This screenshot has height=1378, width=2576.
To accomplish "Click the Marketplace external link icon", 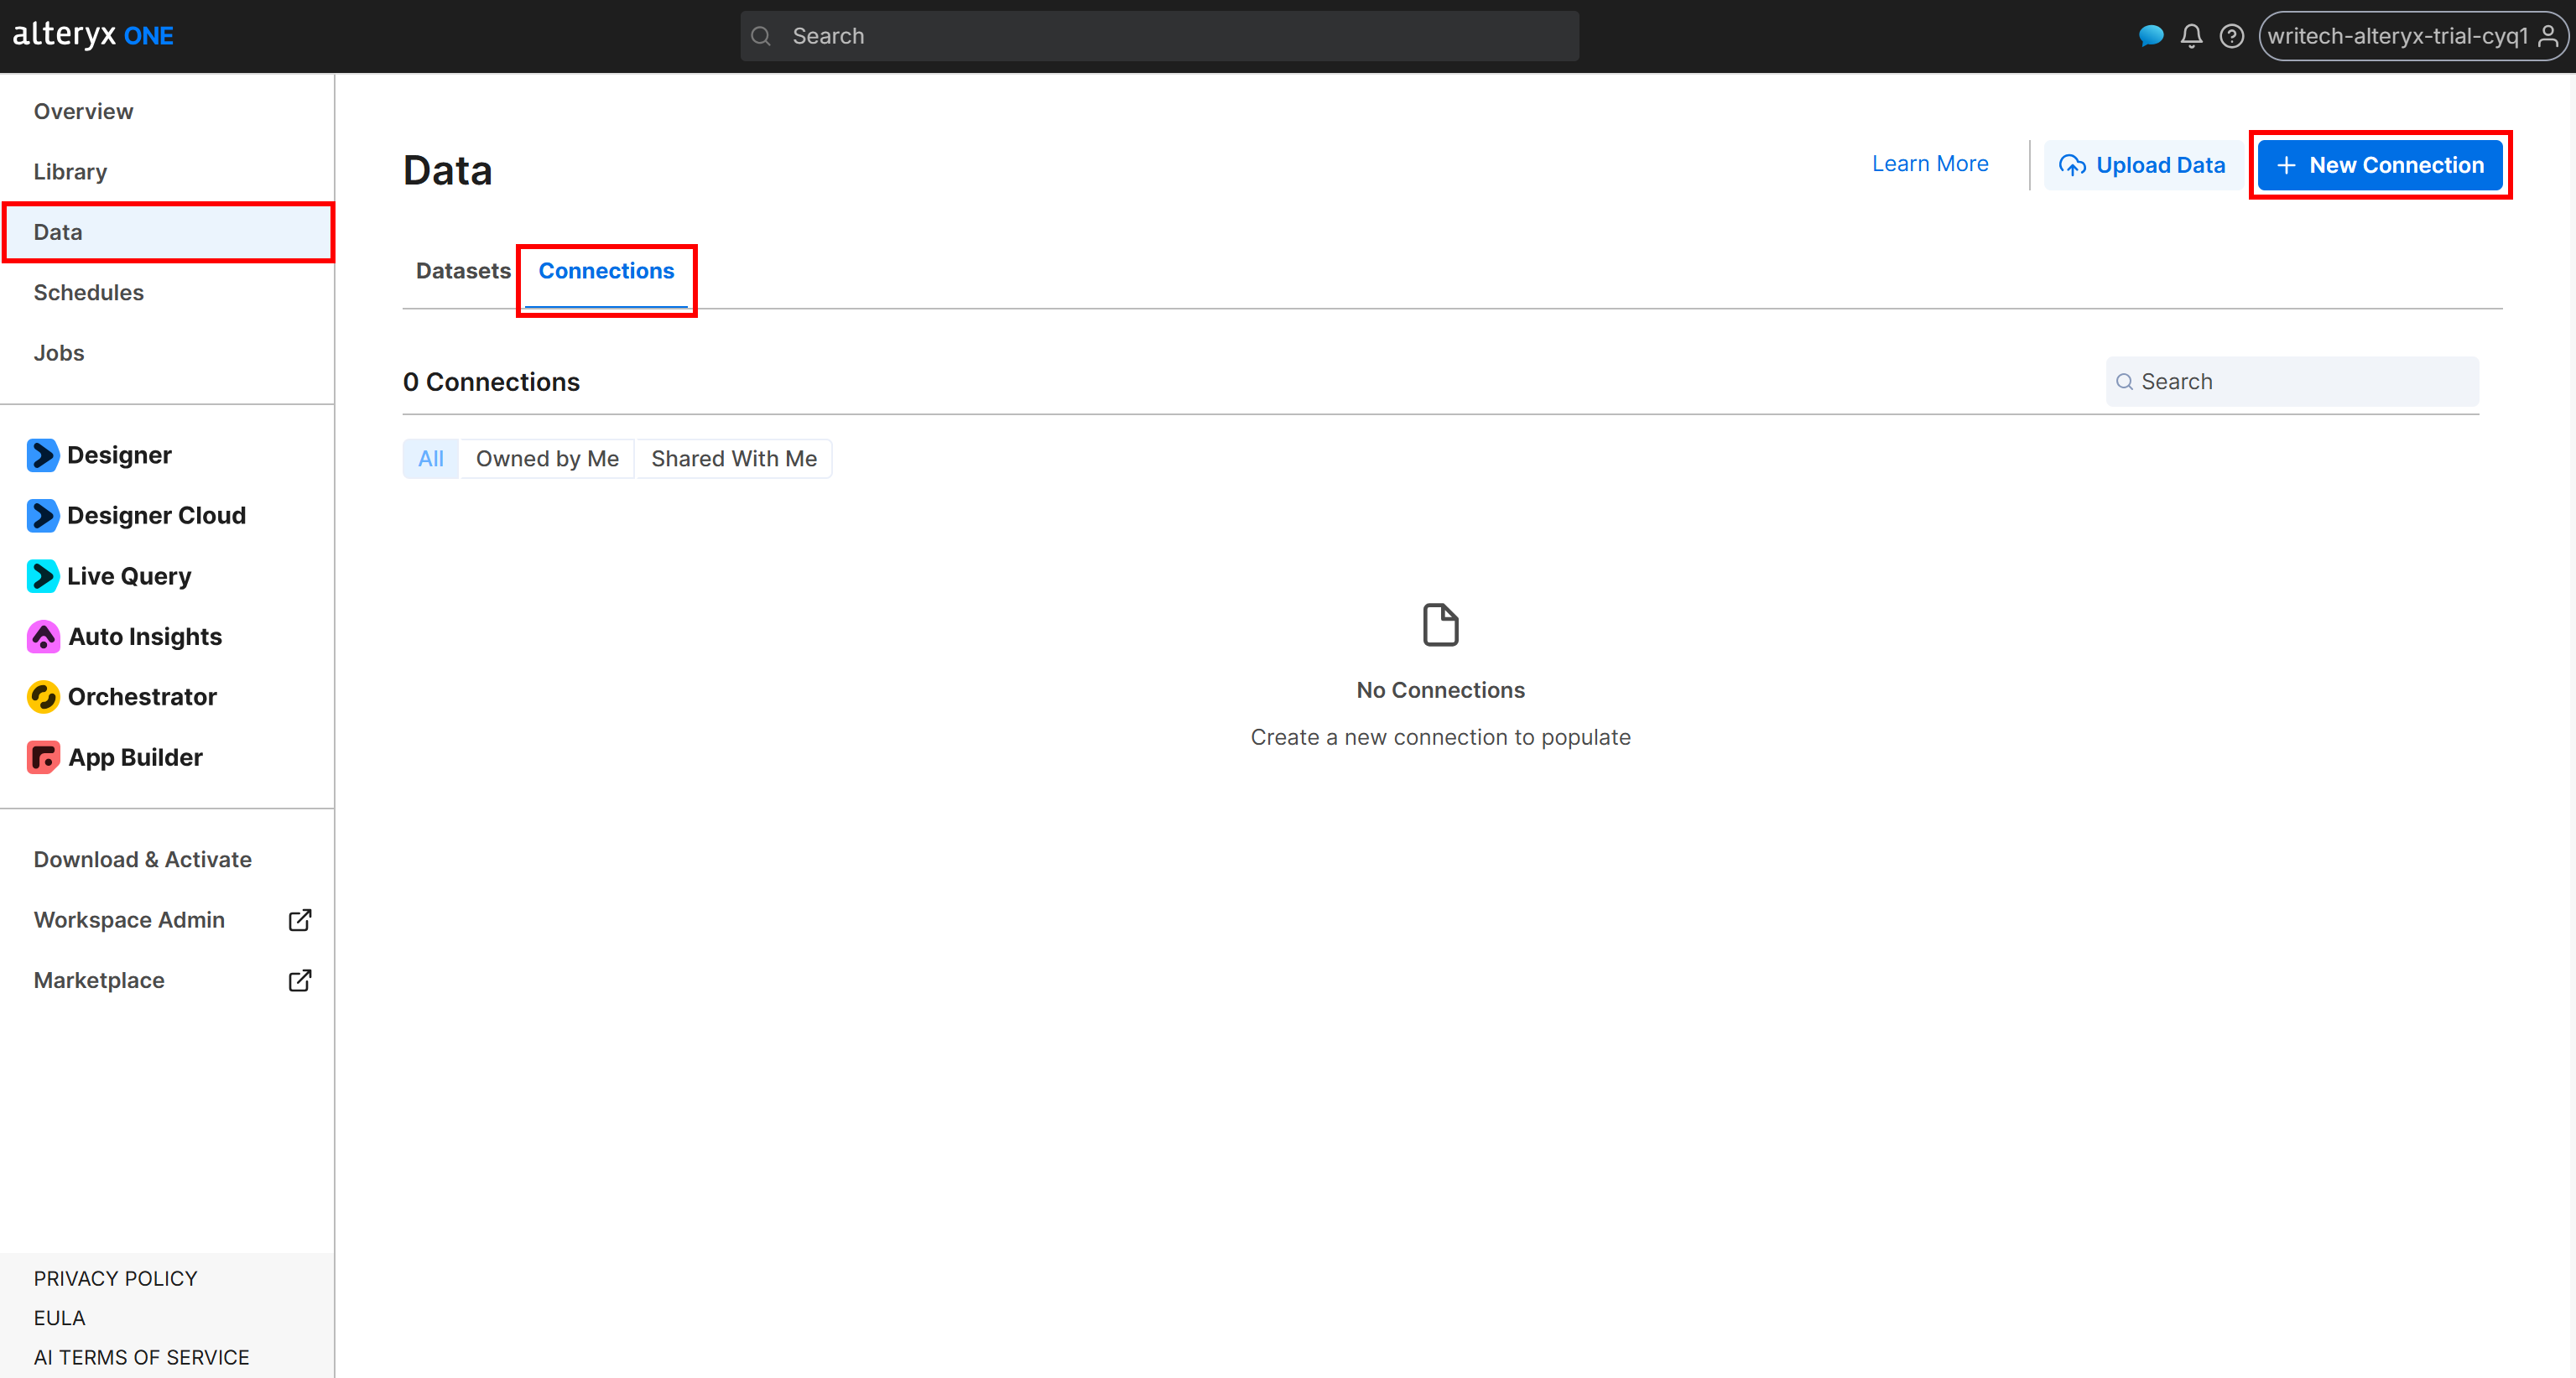I will (300, 980).
